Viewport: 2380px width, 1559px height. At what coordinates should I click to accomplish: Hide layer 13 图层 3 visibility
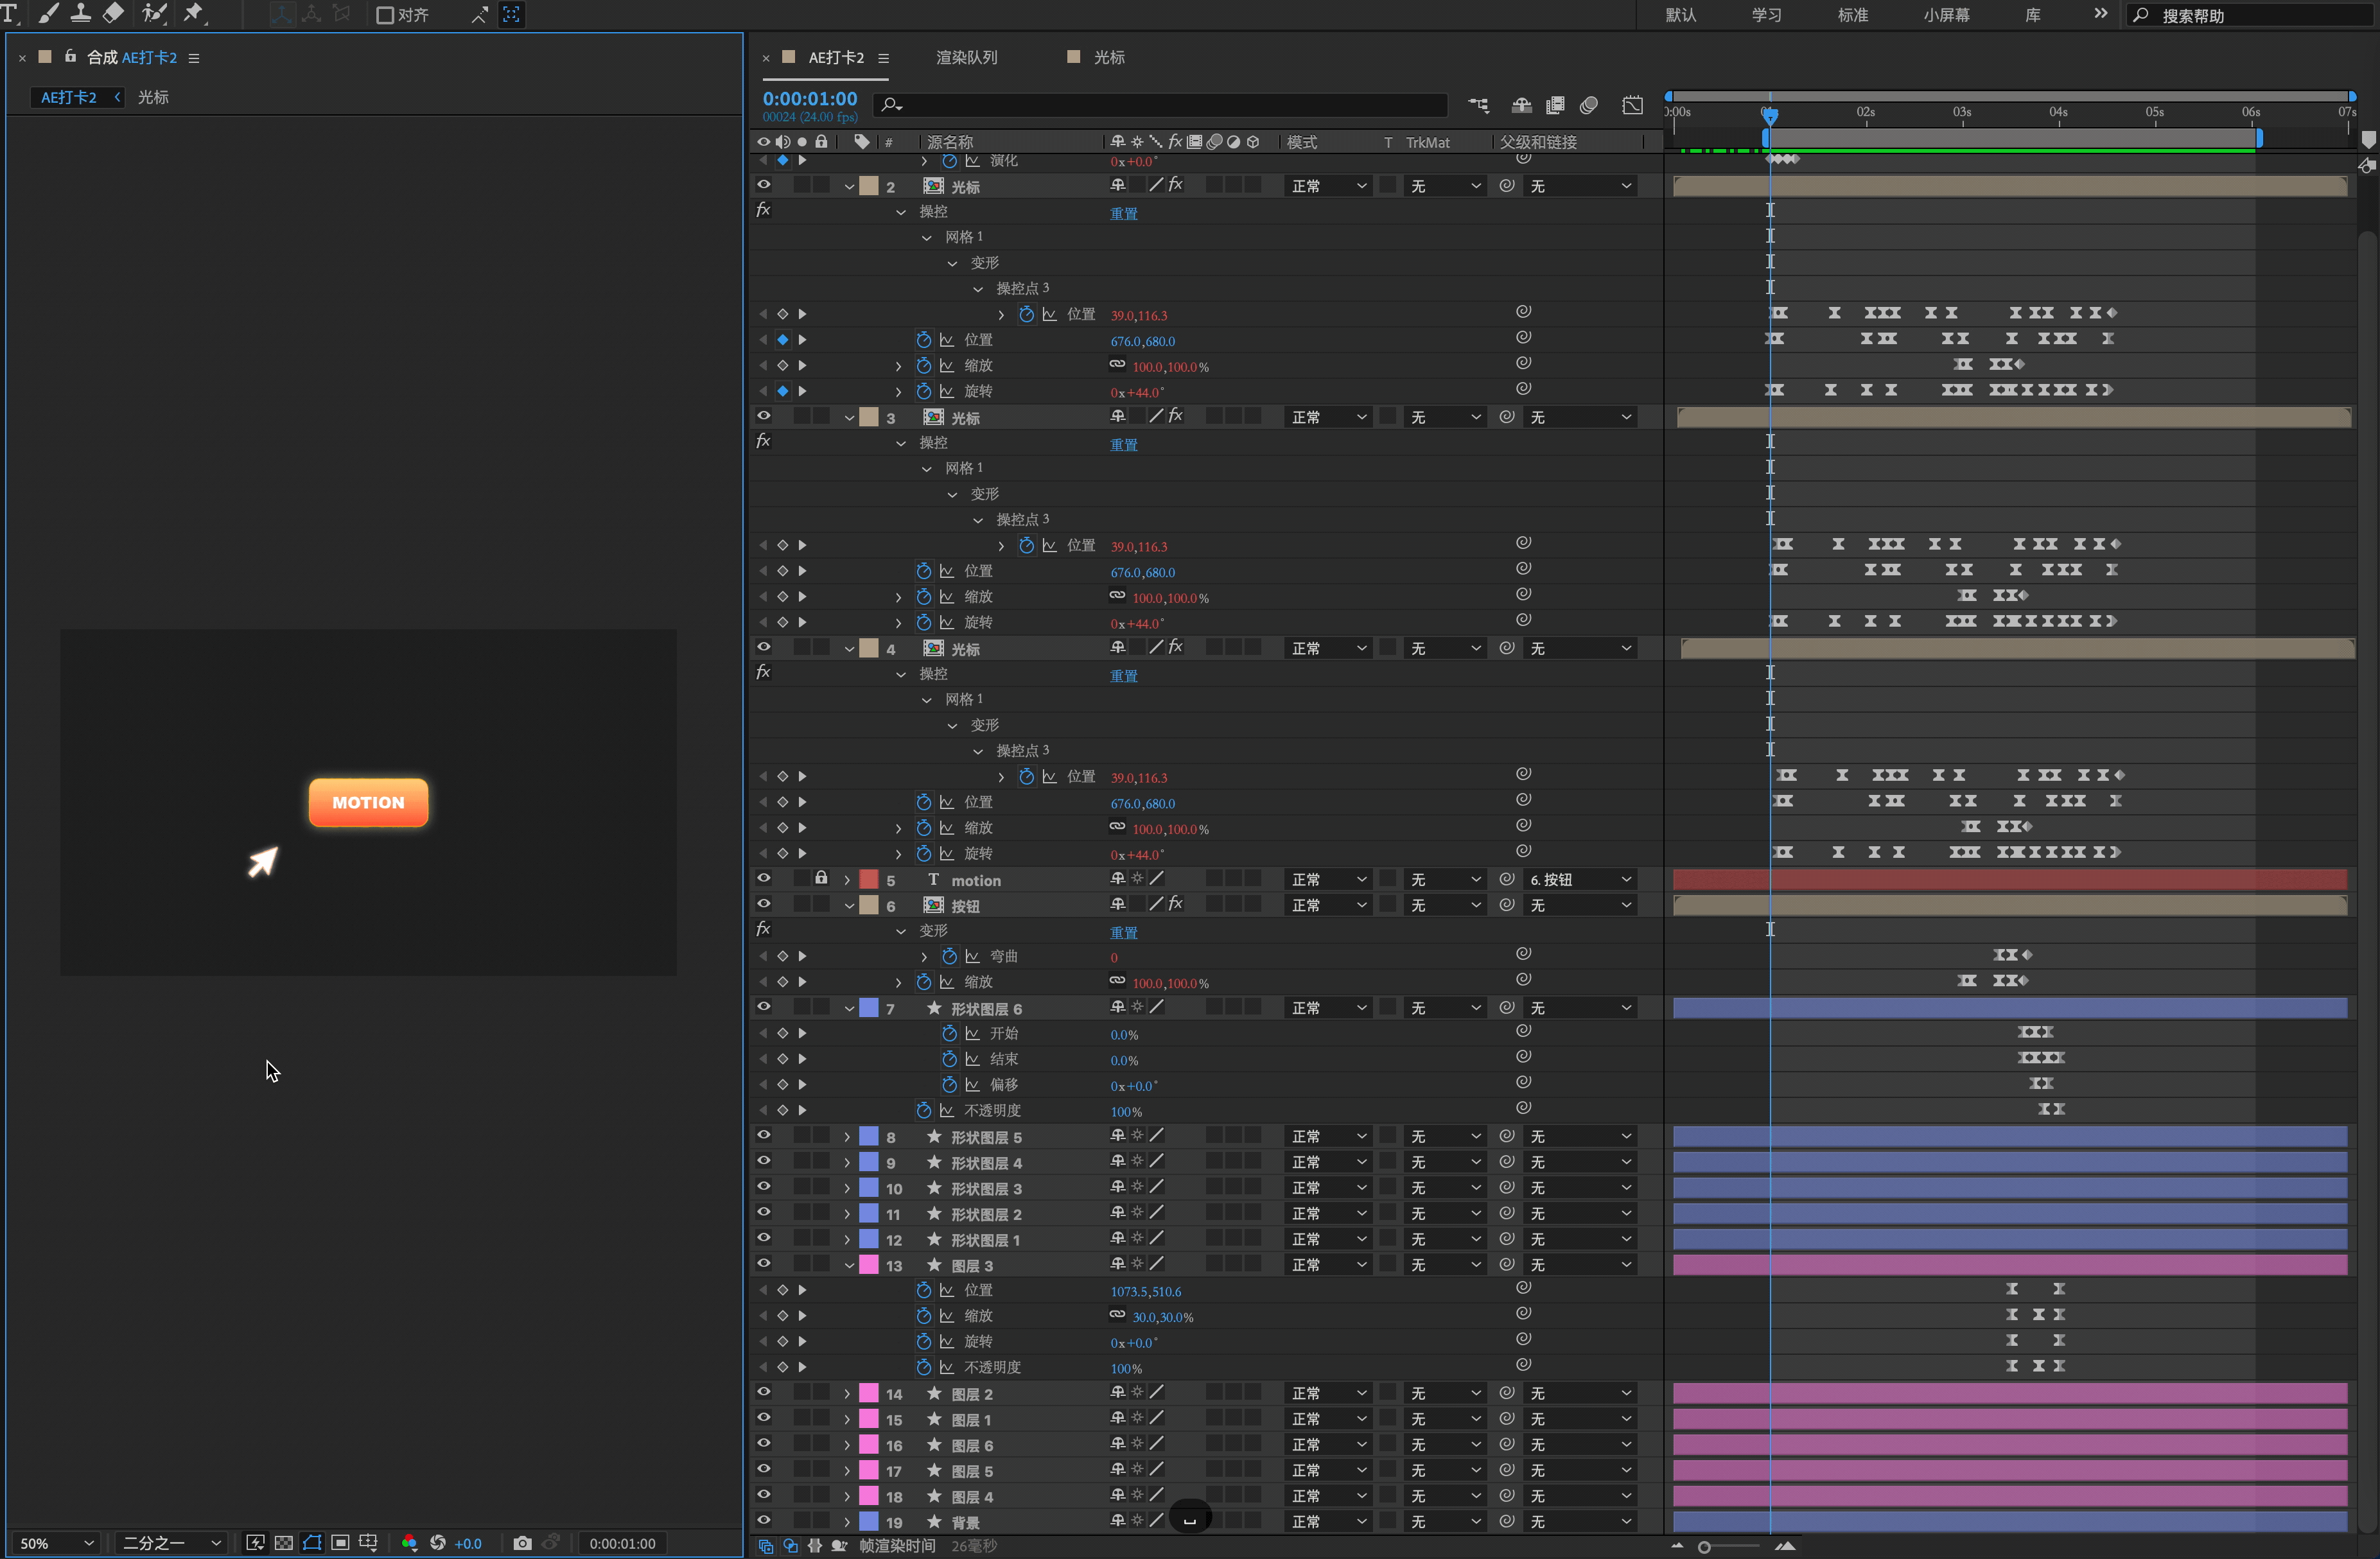click(x=763, y=1264)
